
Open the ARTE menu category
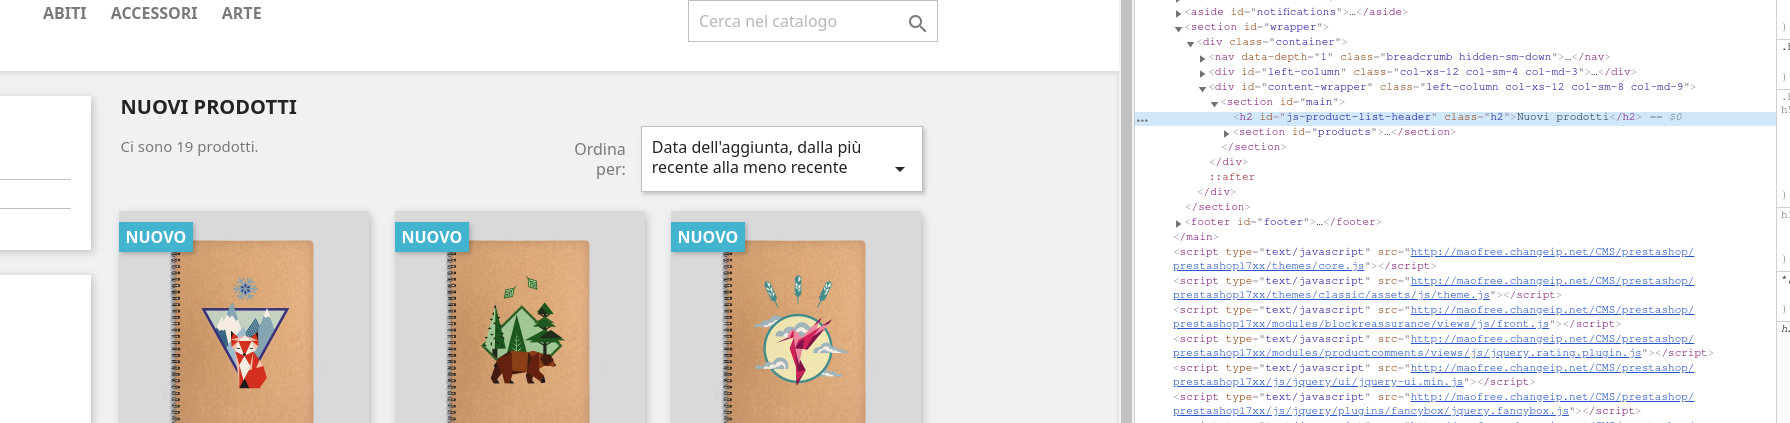pos(242,13)
